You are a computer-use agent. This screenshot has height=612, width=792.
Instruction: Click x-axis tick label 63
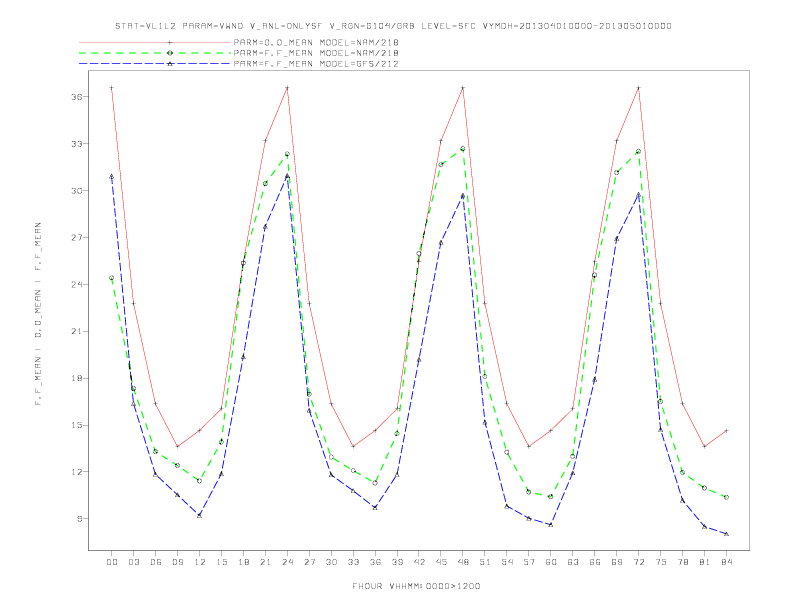(x=573, y=562)
